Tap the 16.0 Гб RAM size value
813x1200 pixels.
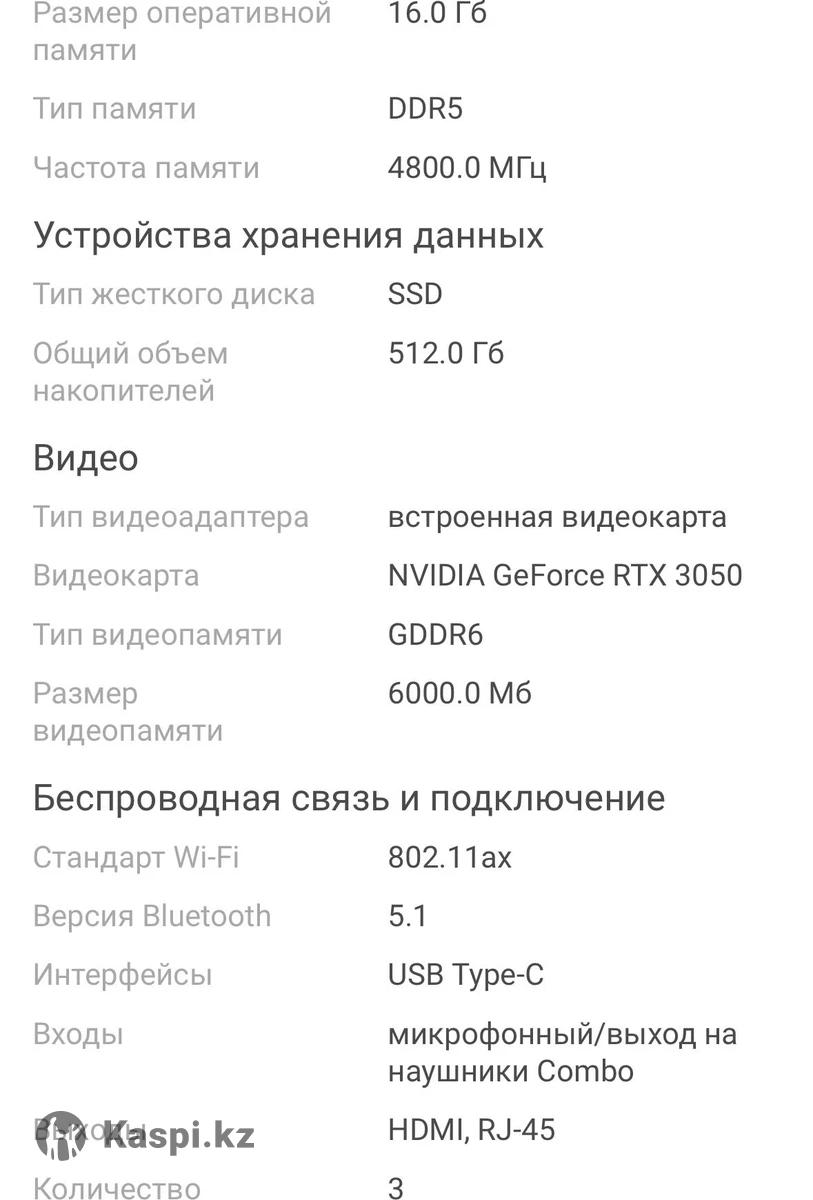point(437,14)
